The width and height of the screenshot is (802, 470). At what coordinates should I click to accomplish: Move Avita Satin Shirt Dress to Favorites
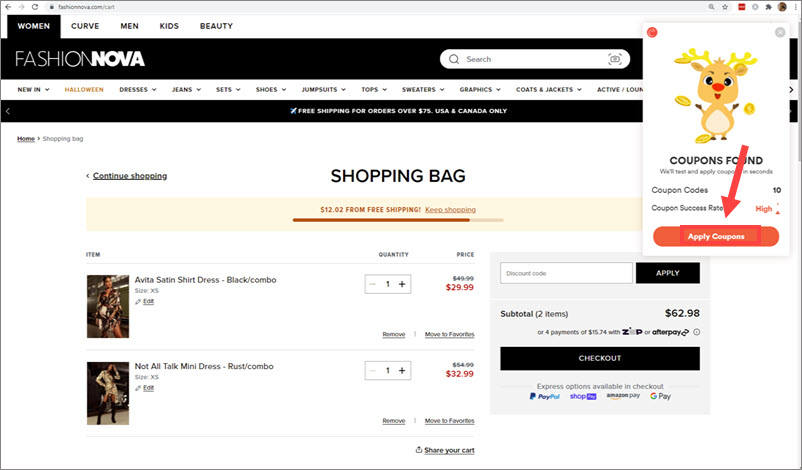450,334
